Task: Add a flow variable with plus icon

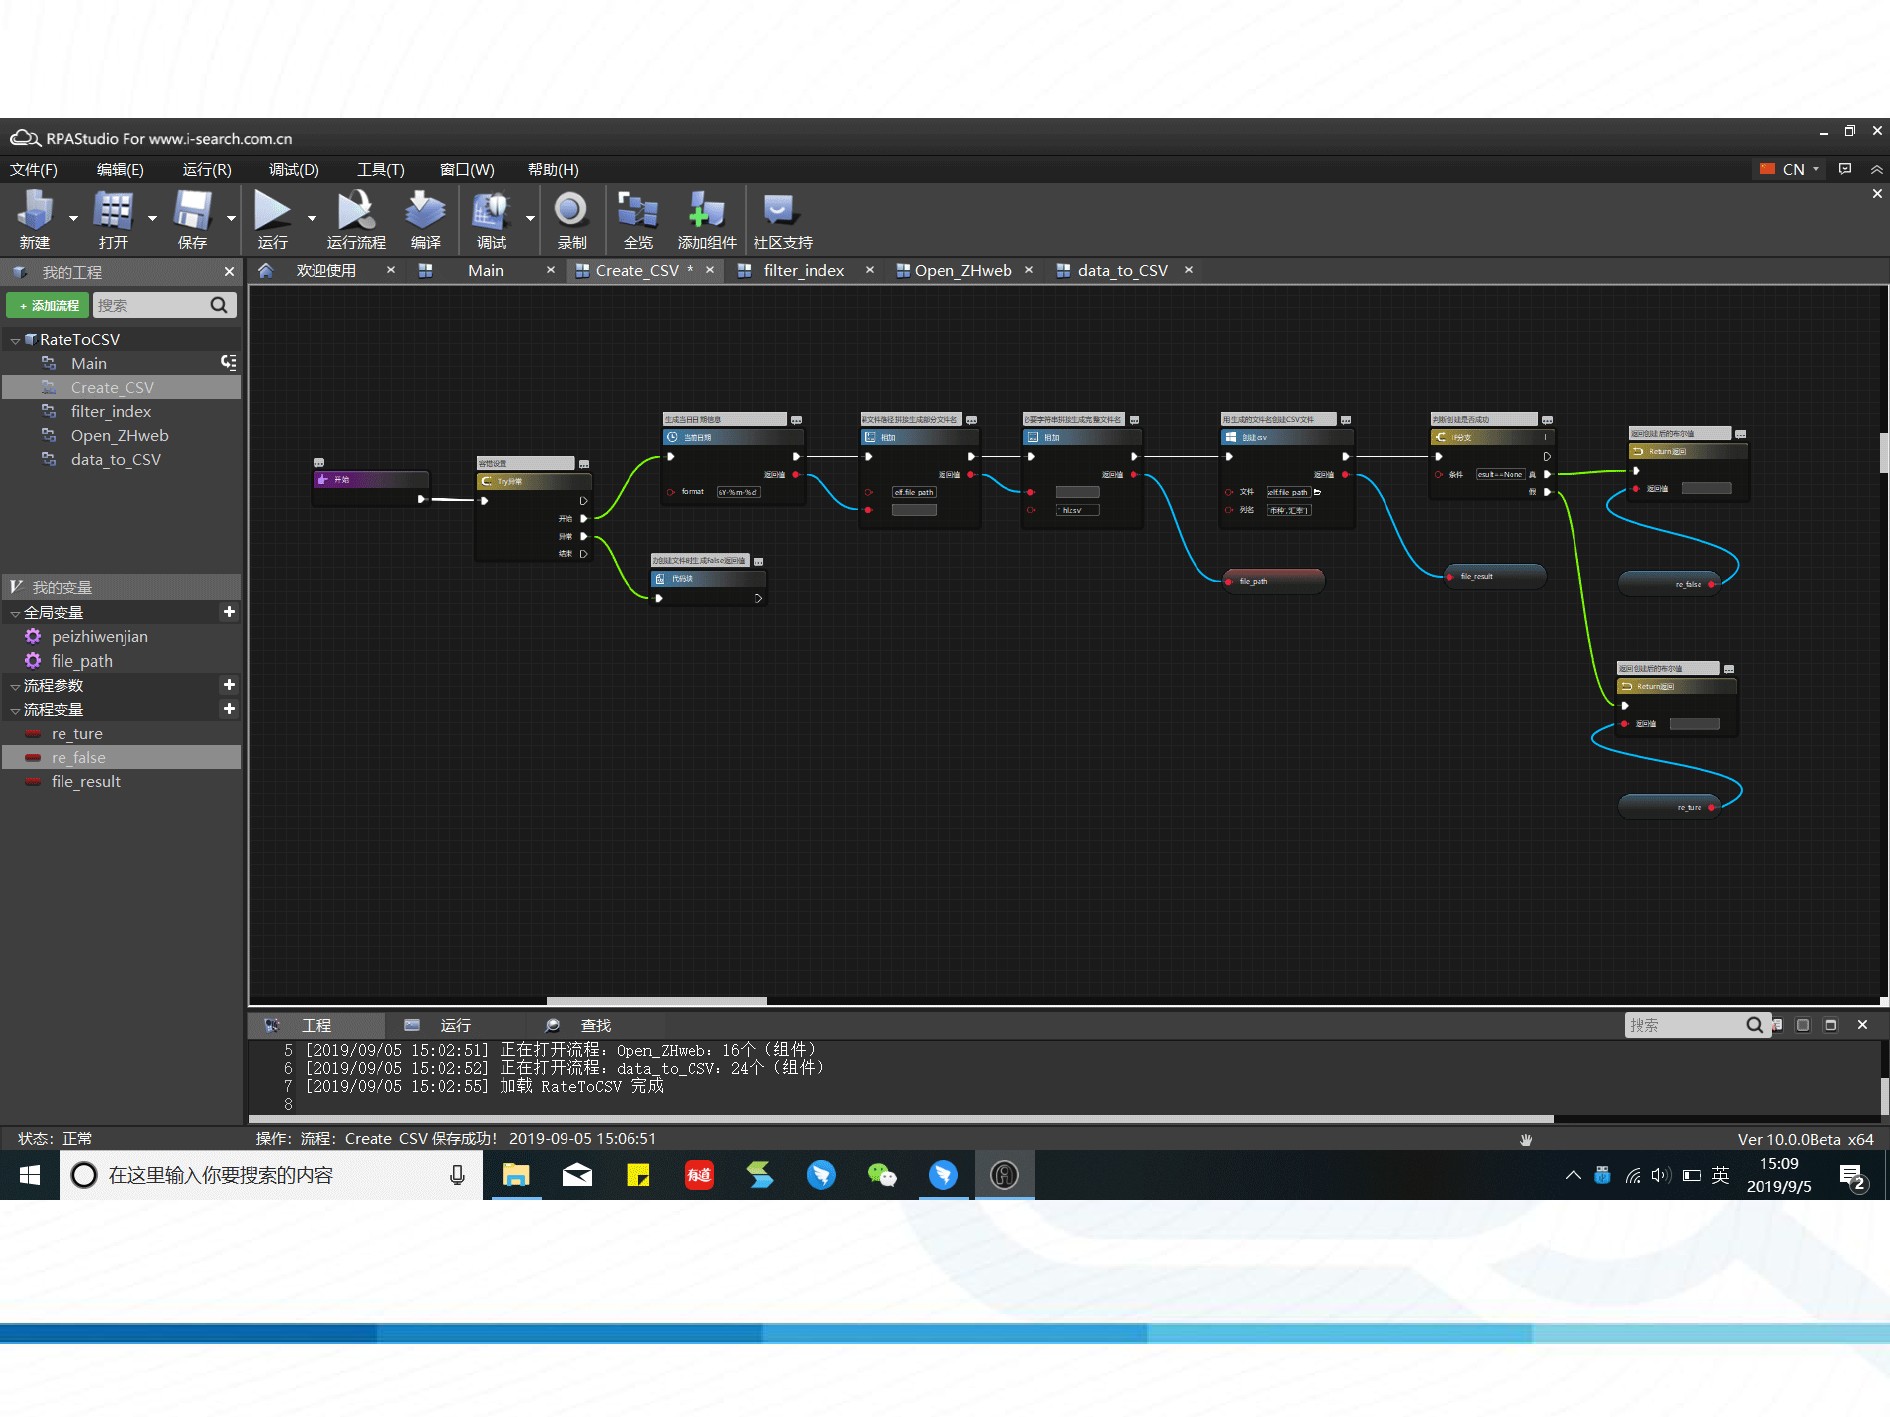Action: pos(229,709)
